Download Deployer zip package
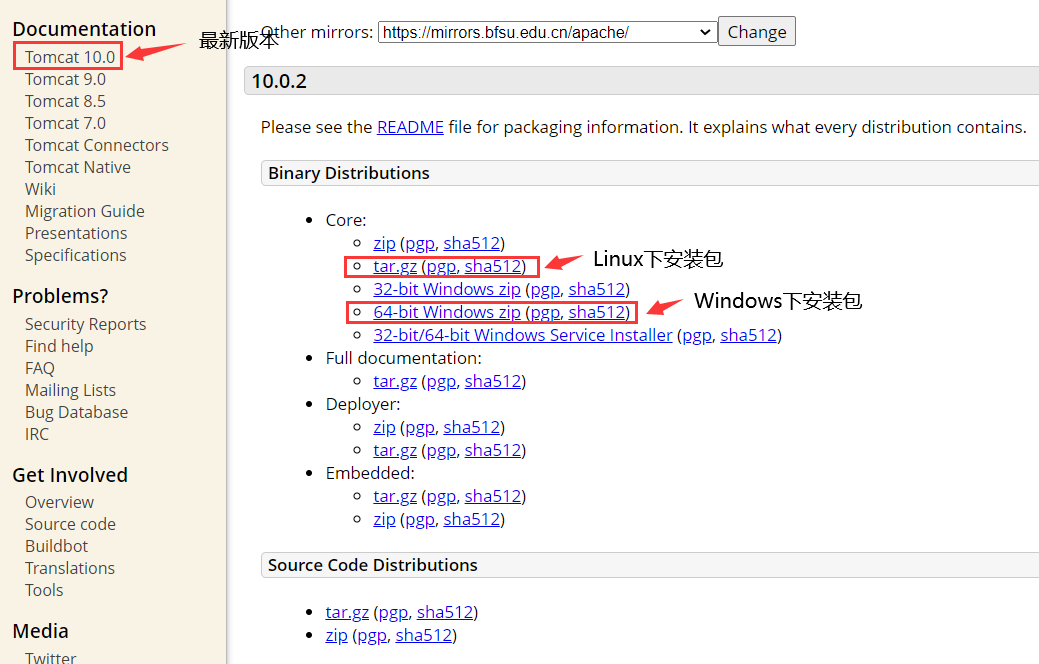Screen dimensions: 1039x664 [x=384, y=427]
